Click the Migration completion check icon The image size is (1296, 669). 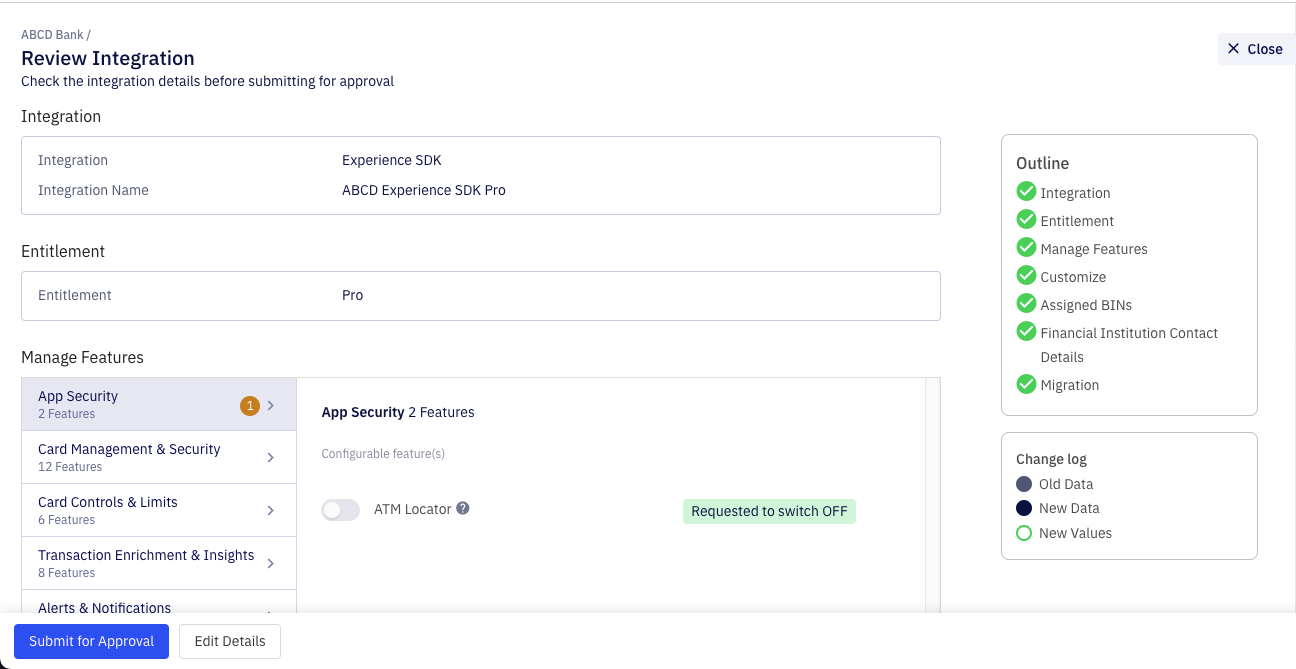point(1026,384)
